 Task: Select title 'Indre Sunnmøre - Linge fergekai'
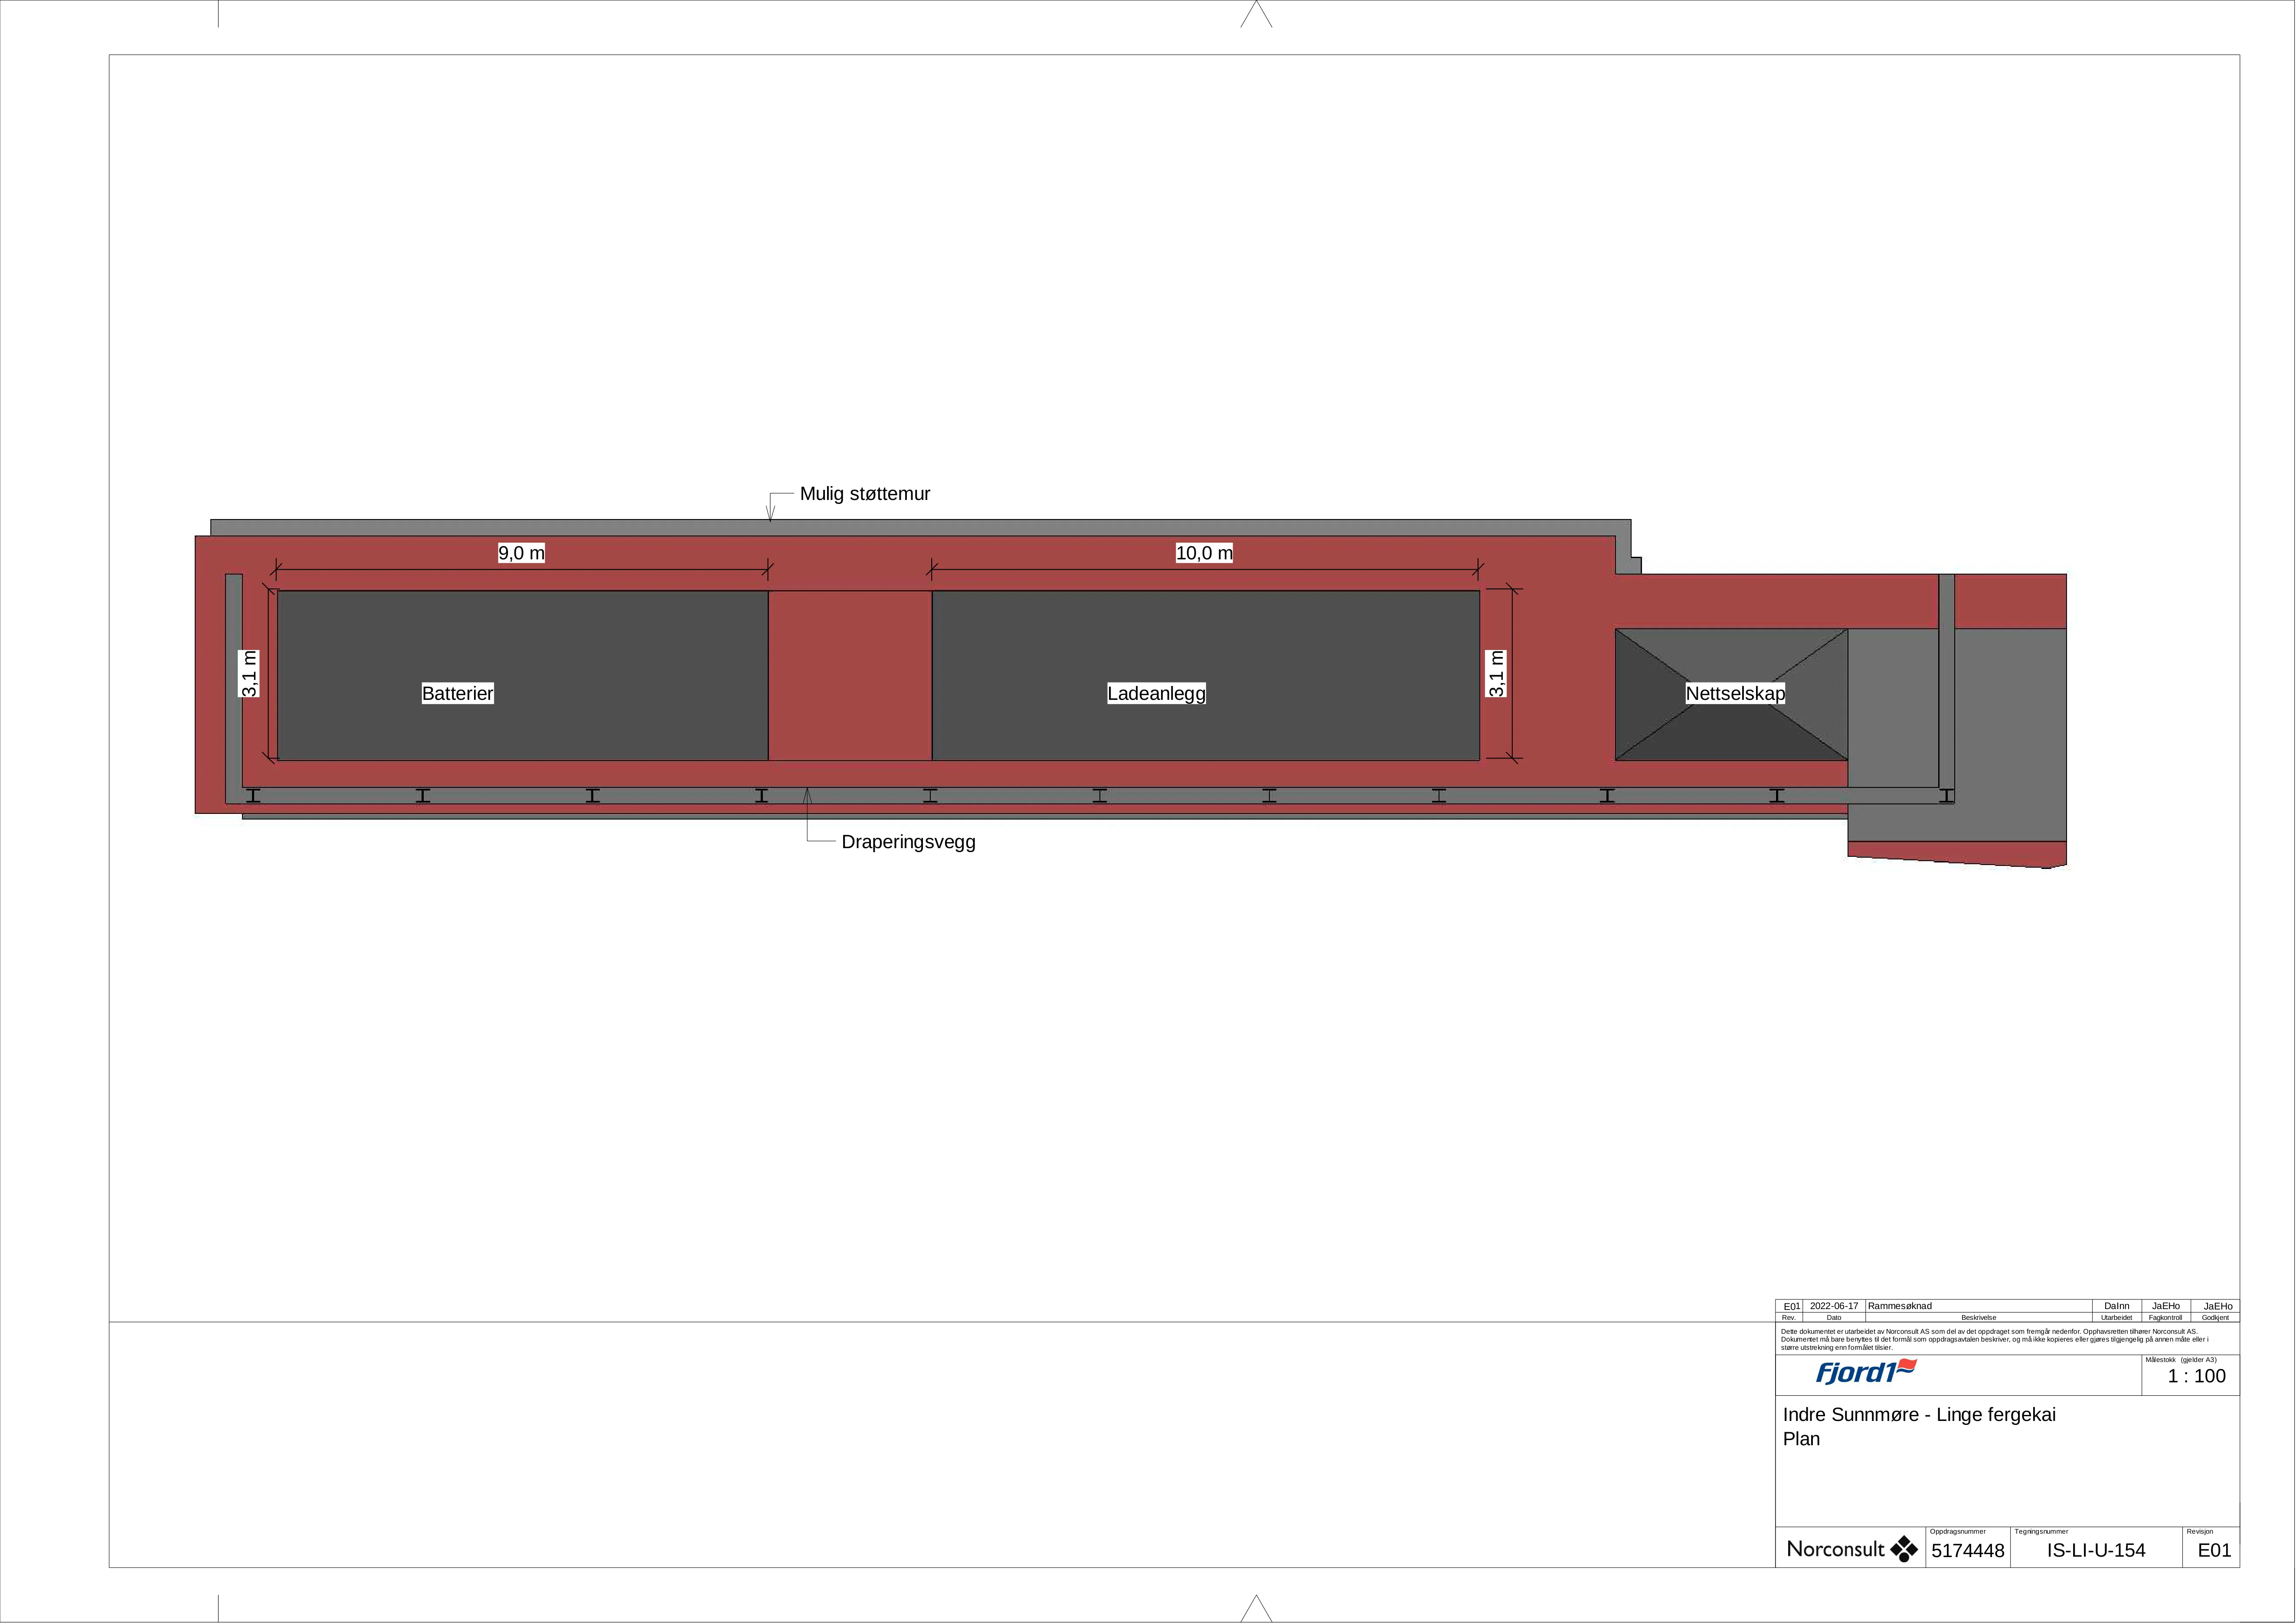pos(1919,1415)
